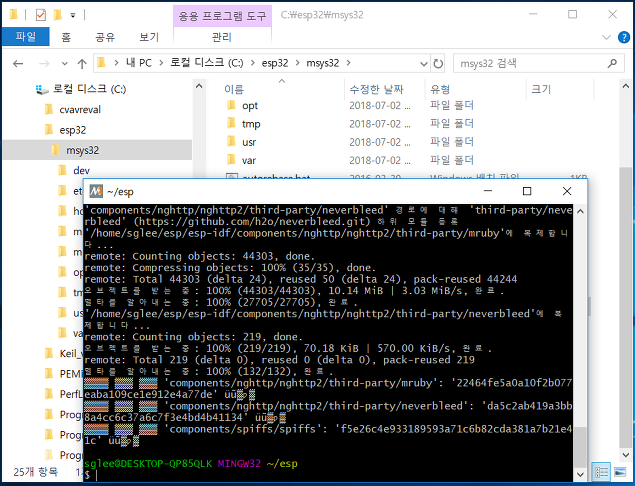635x486 pixels.
Task: Sort files by 수정한 날짜 column
Action: tap(376, 89)
